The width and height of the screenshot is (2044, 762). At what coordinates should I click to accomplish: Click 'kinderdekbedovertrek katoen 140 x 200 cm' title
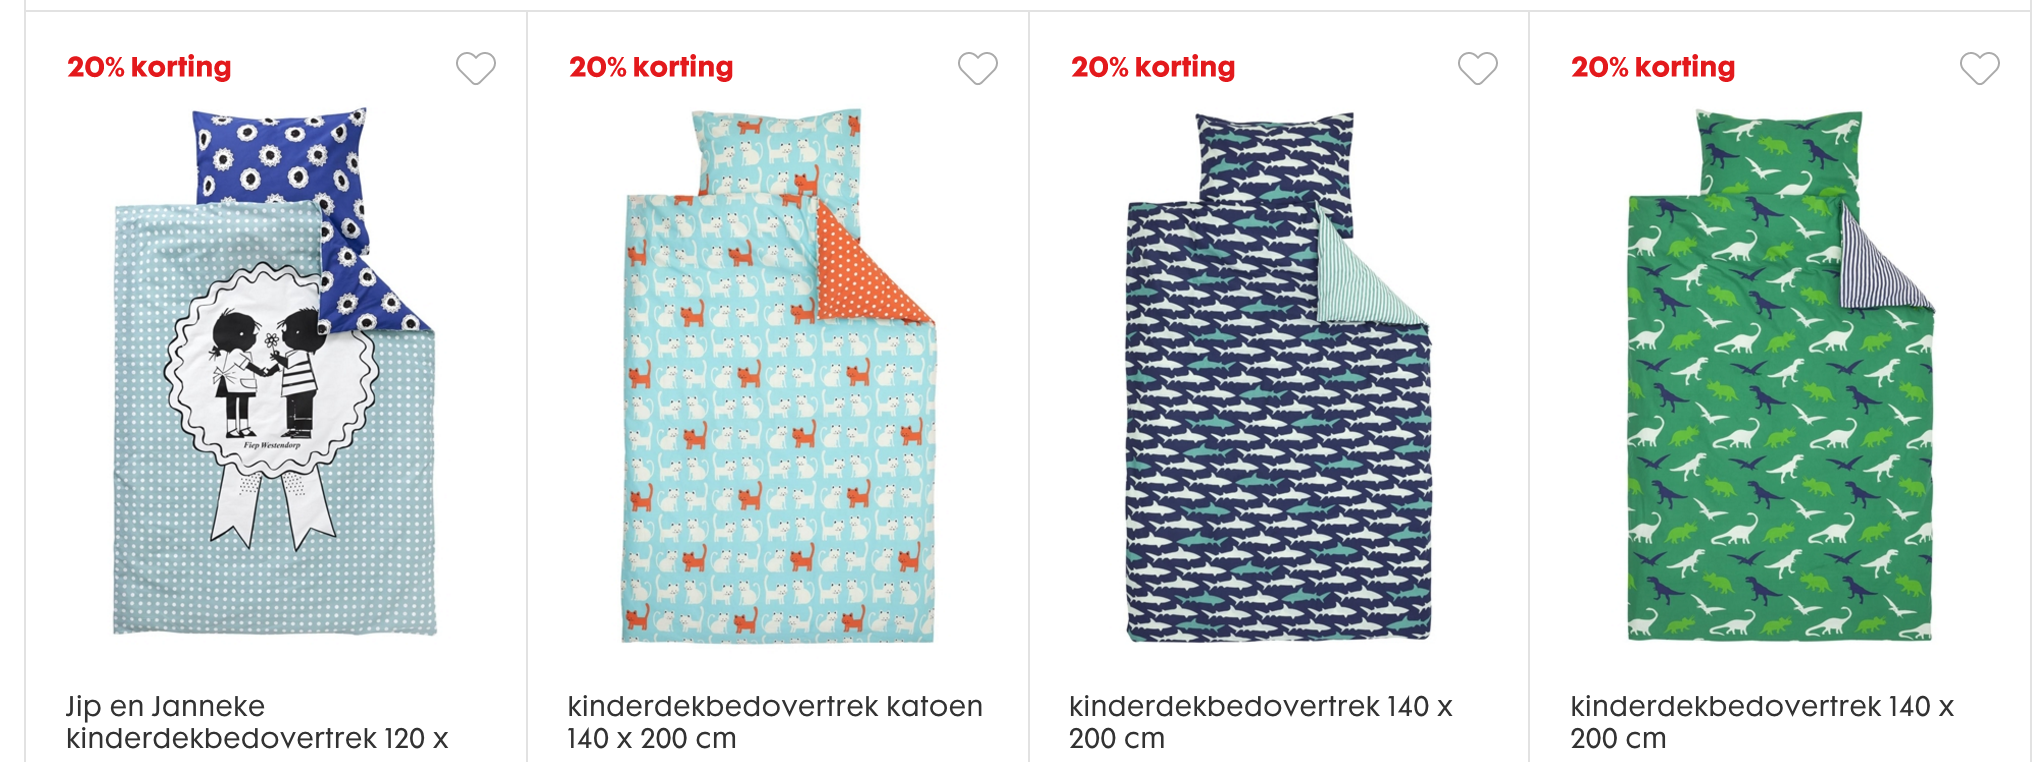pos(774,722)
